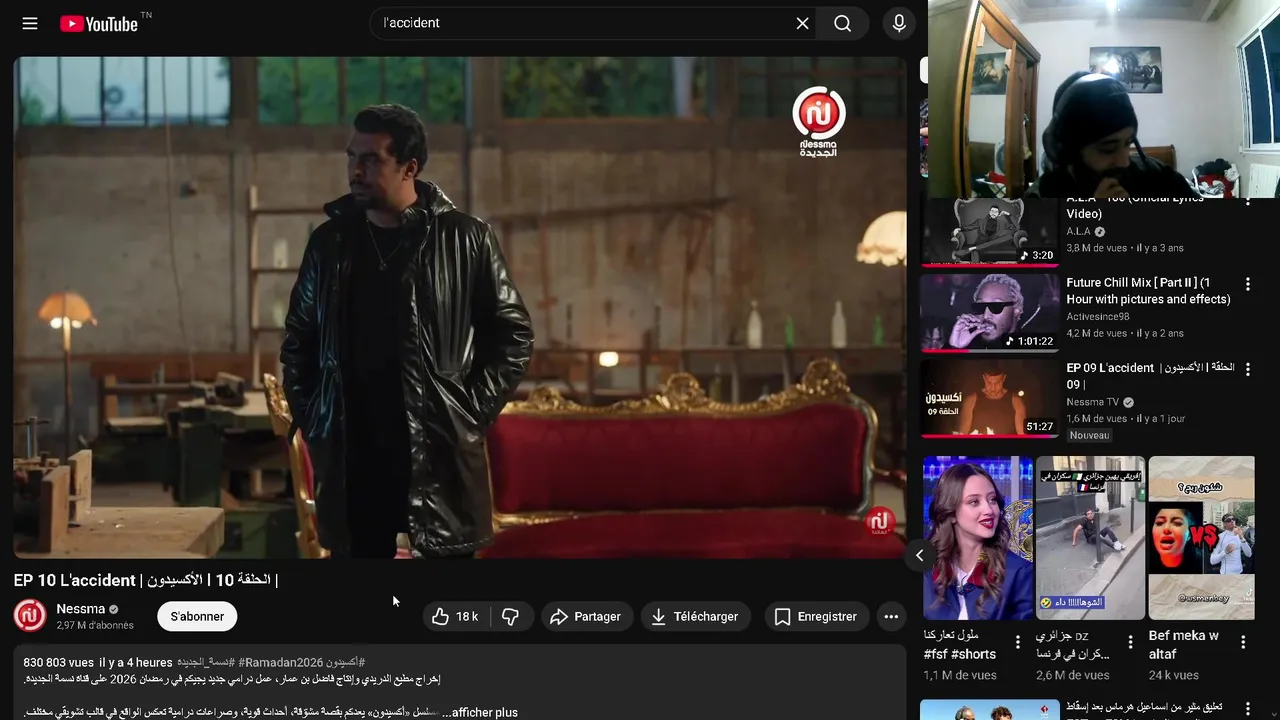Share the video via Partager
This screenshot has width=1280, height=720.
586,616
